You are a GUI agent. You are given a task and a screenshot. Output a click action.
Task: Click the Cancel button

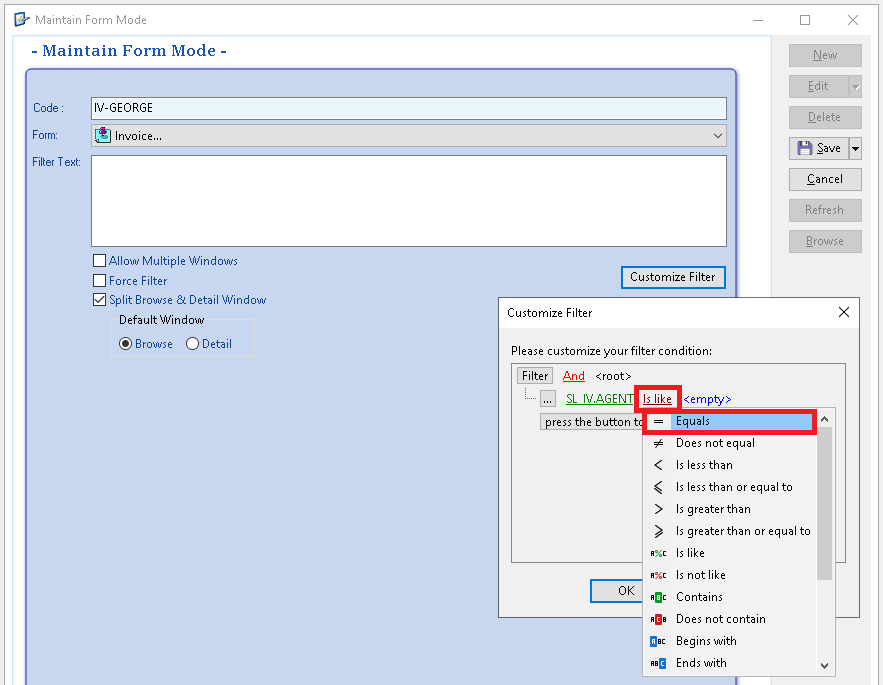click(824, 179)
